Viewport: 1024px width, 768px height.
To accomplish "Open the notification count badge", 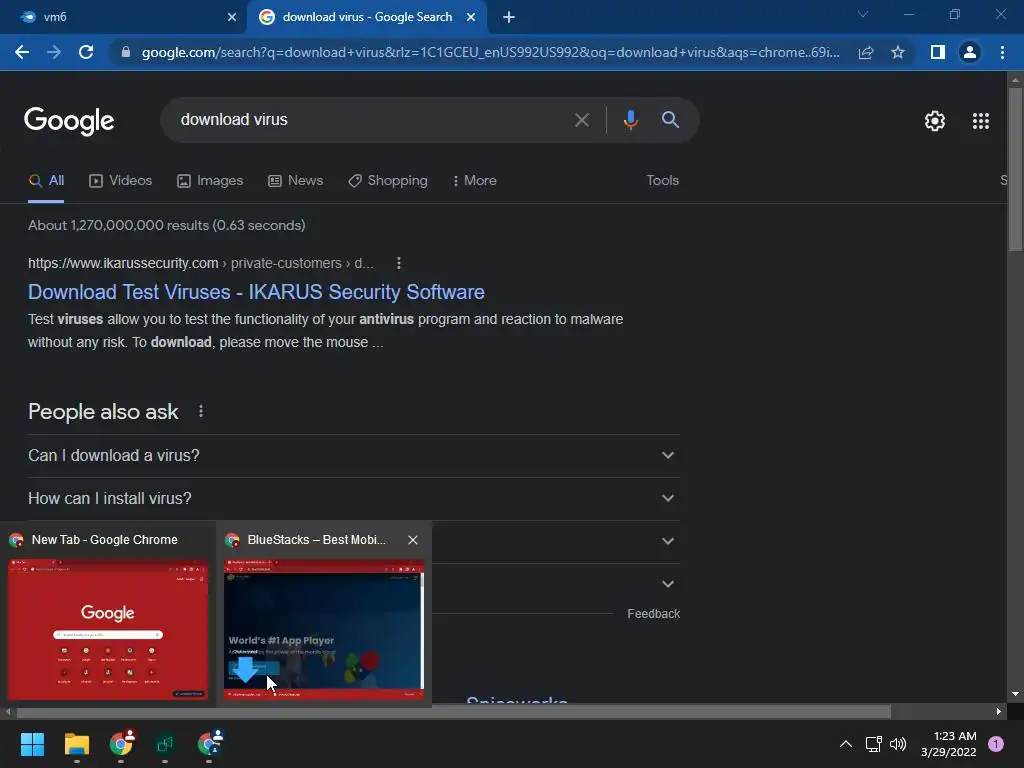I will tap(996, 744).
